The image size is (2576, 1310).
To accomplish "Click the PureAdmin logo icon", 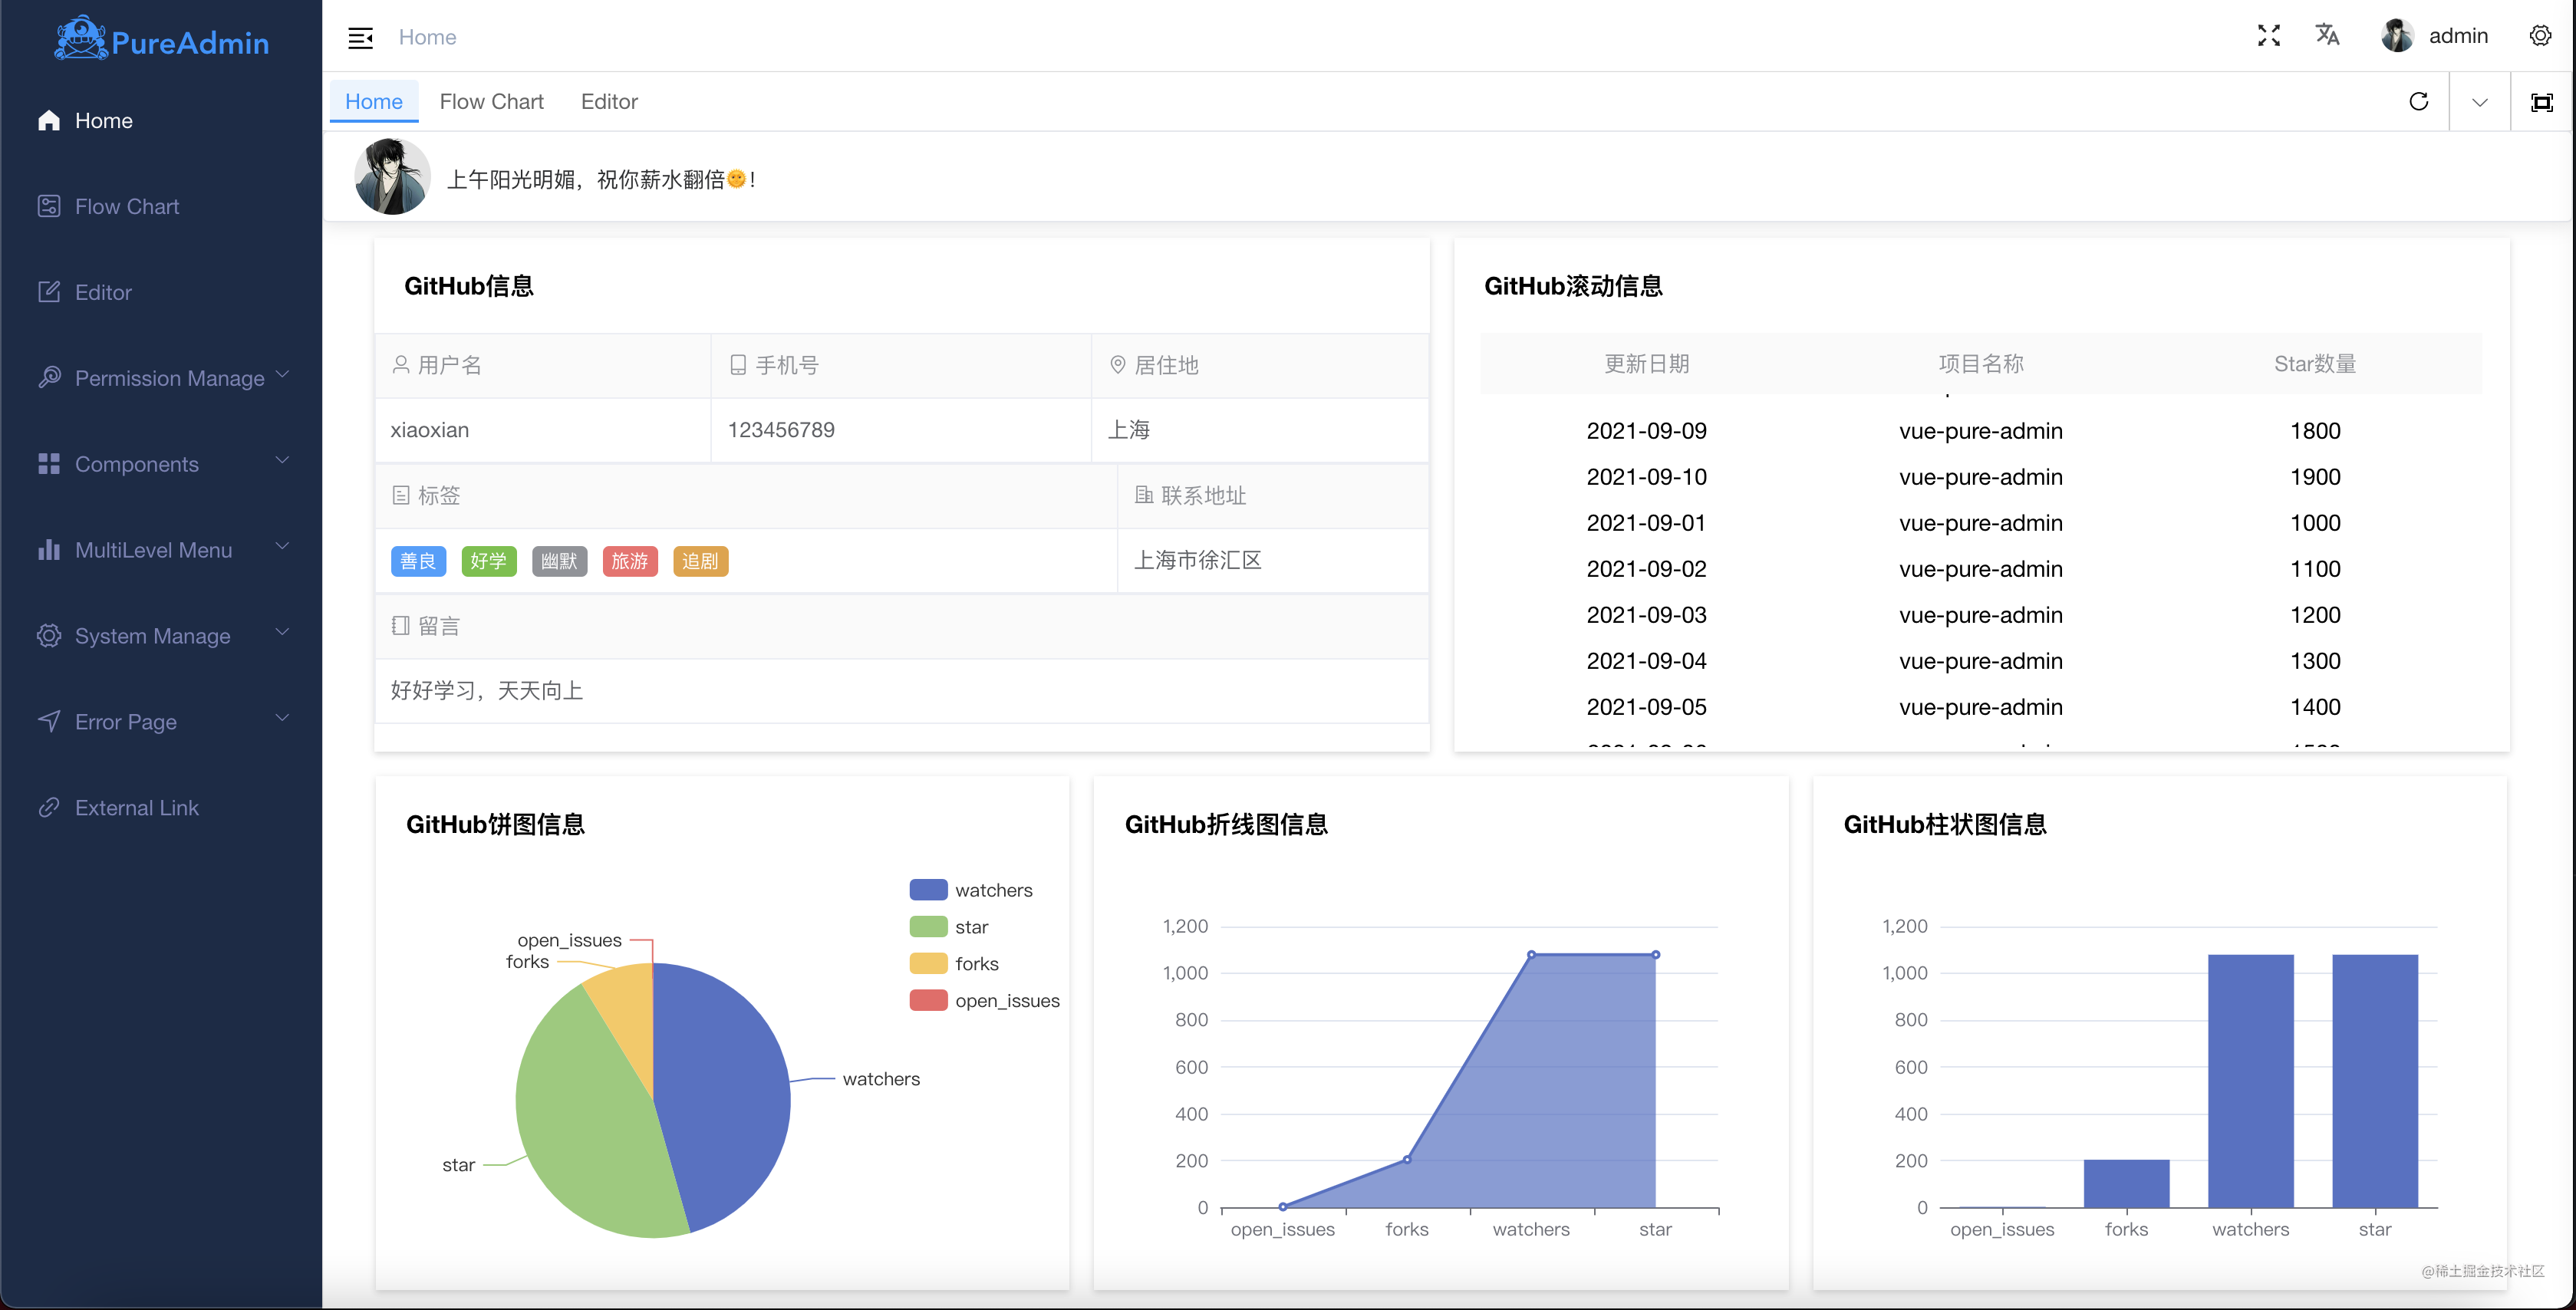I will click(80, 38).
